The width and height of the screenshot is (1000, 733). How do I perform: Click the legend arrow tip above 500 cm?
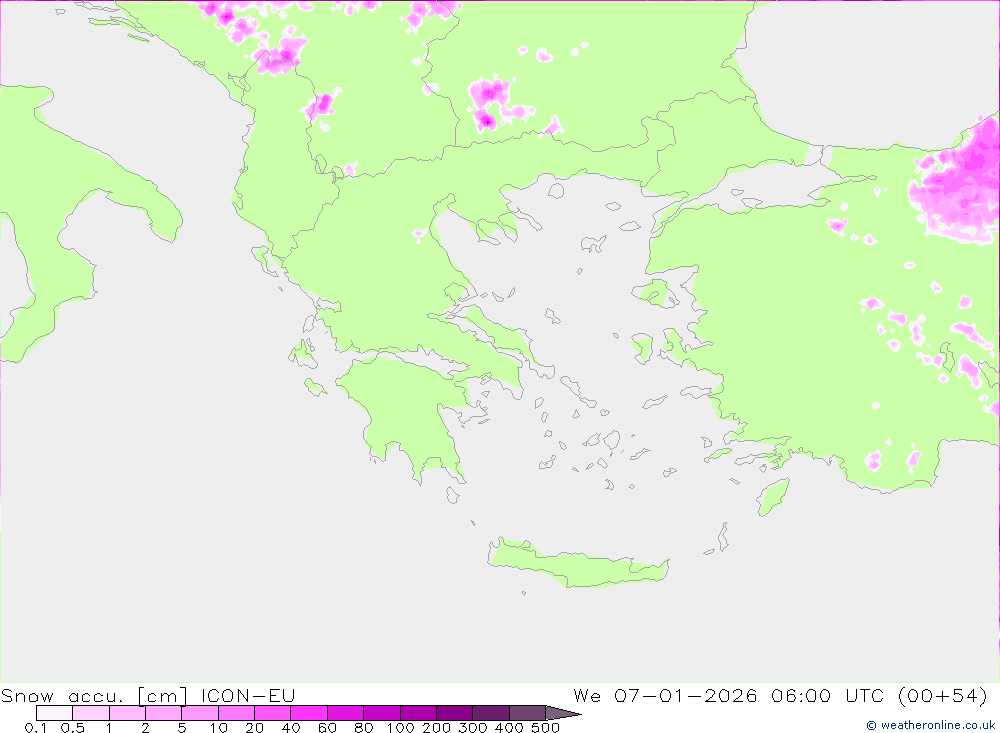tap(564, 713)
